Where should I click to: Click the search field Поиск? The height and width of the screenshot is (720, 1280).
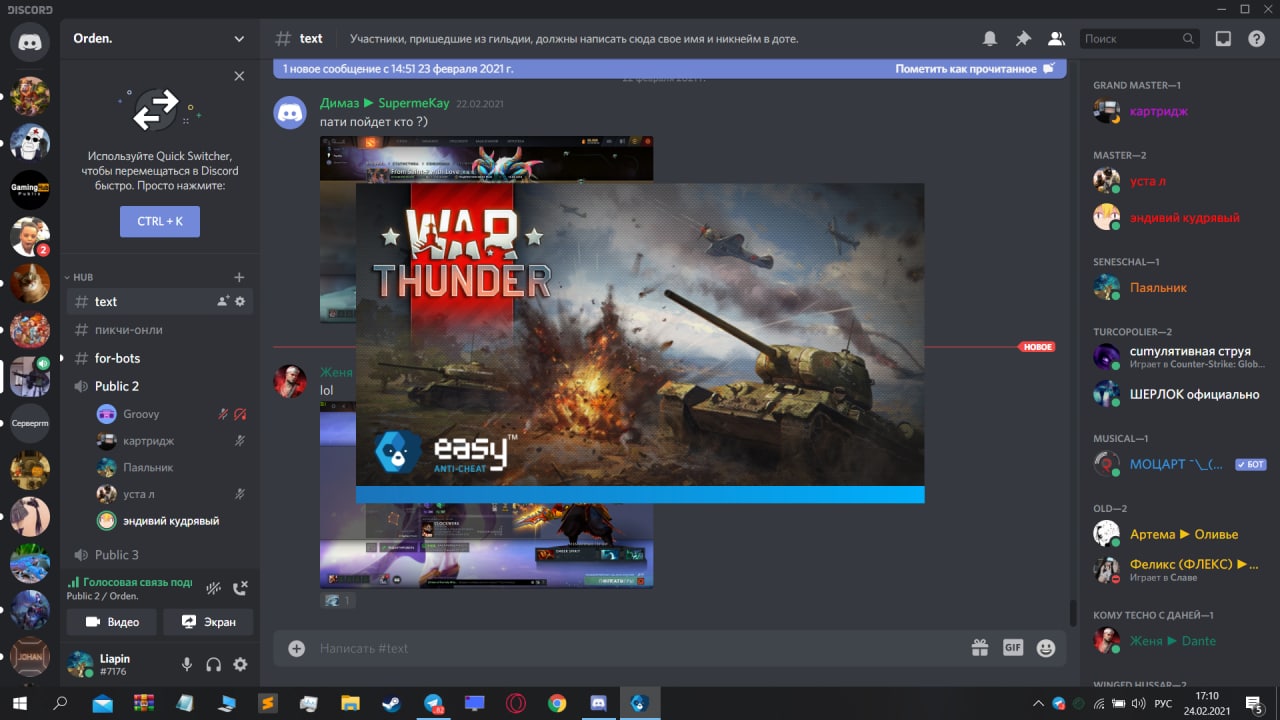coord(1139,39)
